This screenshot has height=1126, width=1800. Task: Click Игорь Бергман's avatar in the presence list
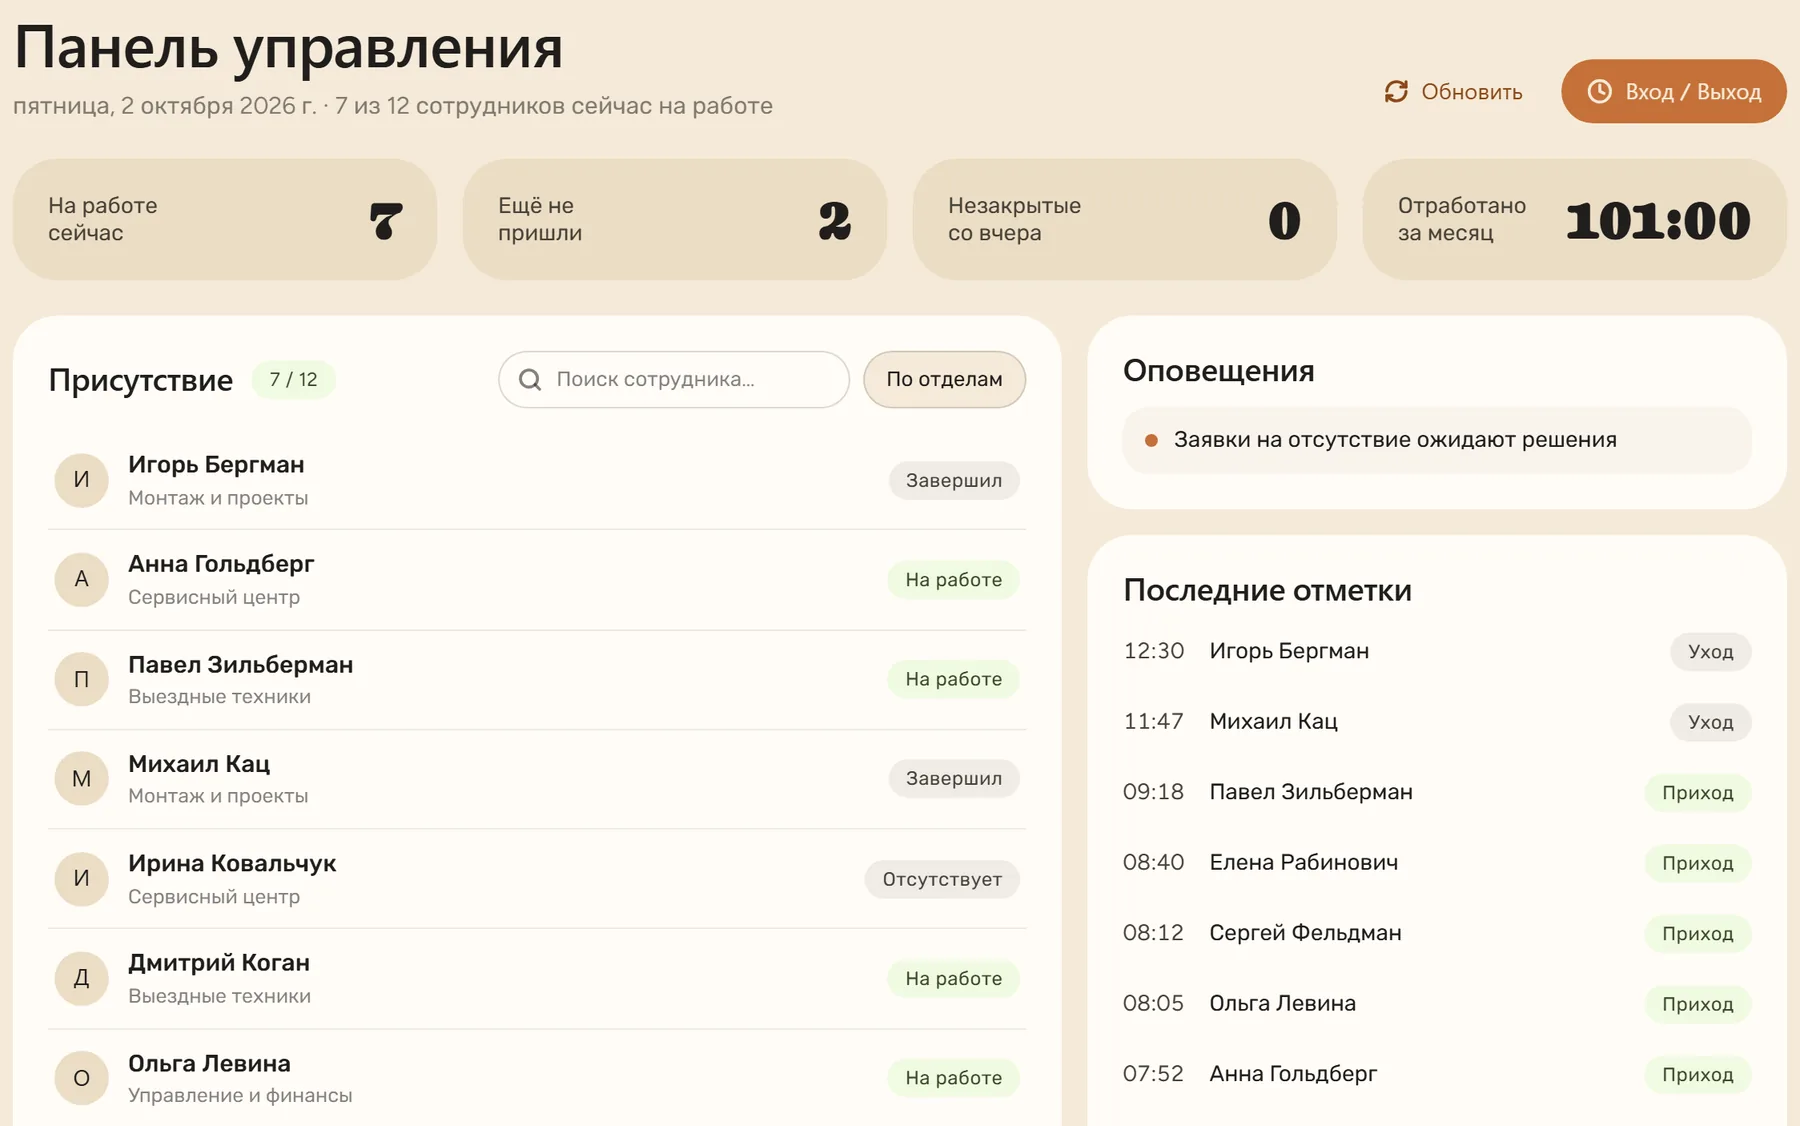[x=82, y=480]
